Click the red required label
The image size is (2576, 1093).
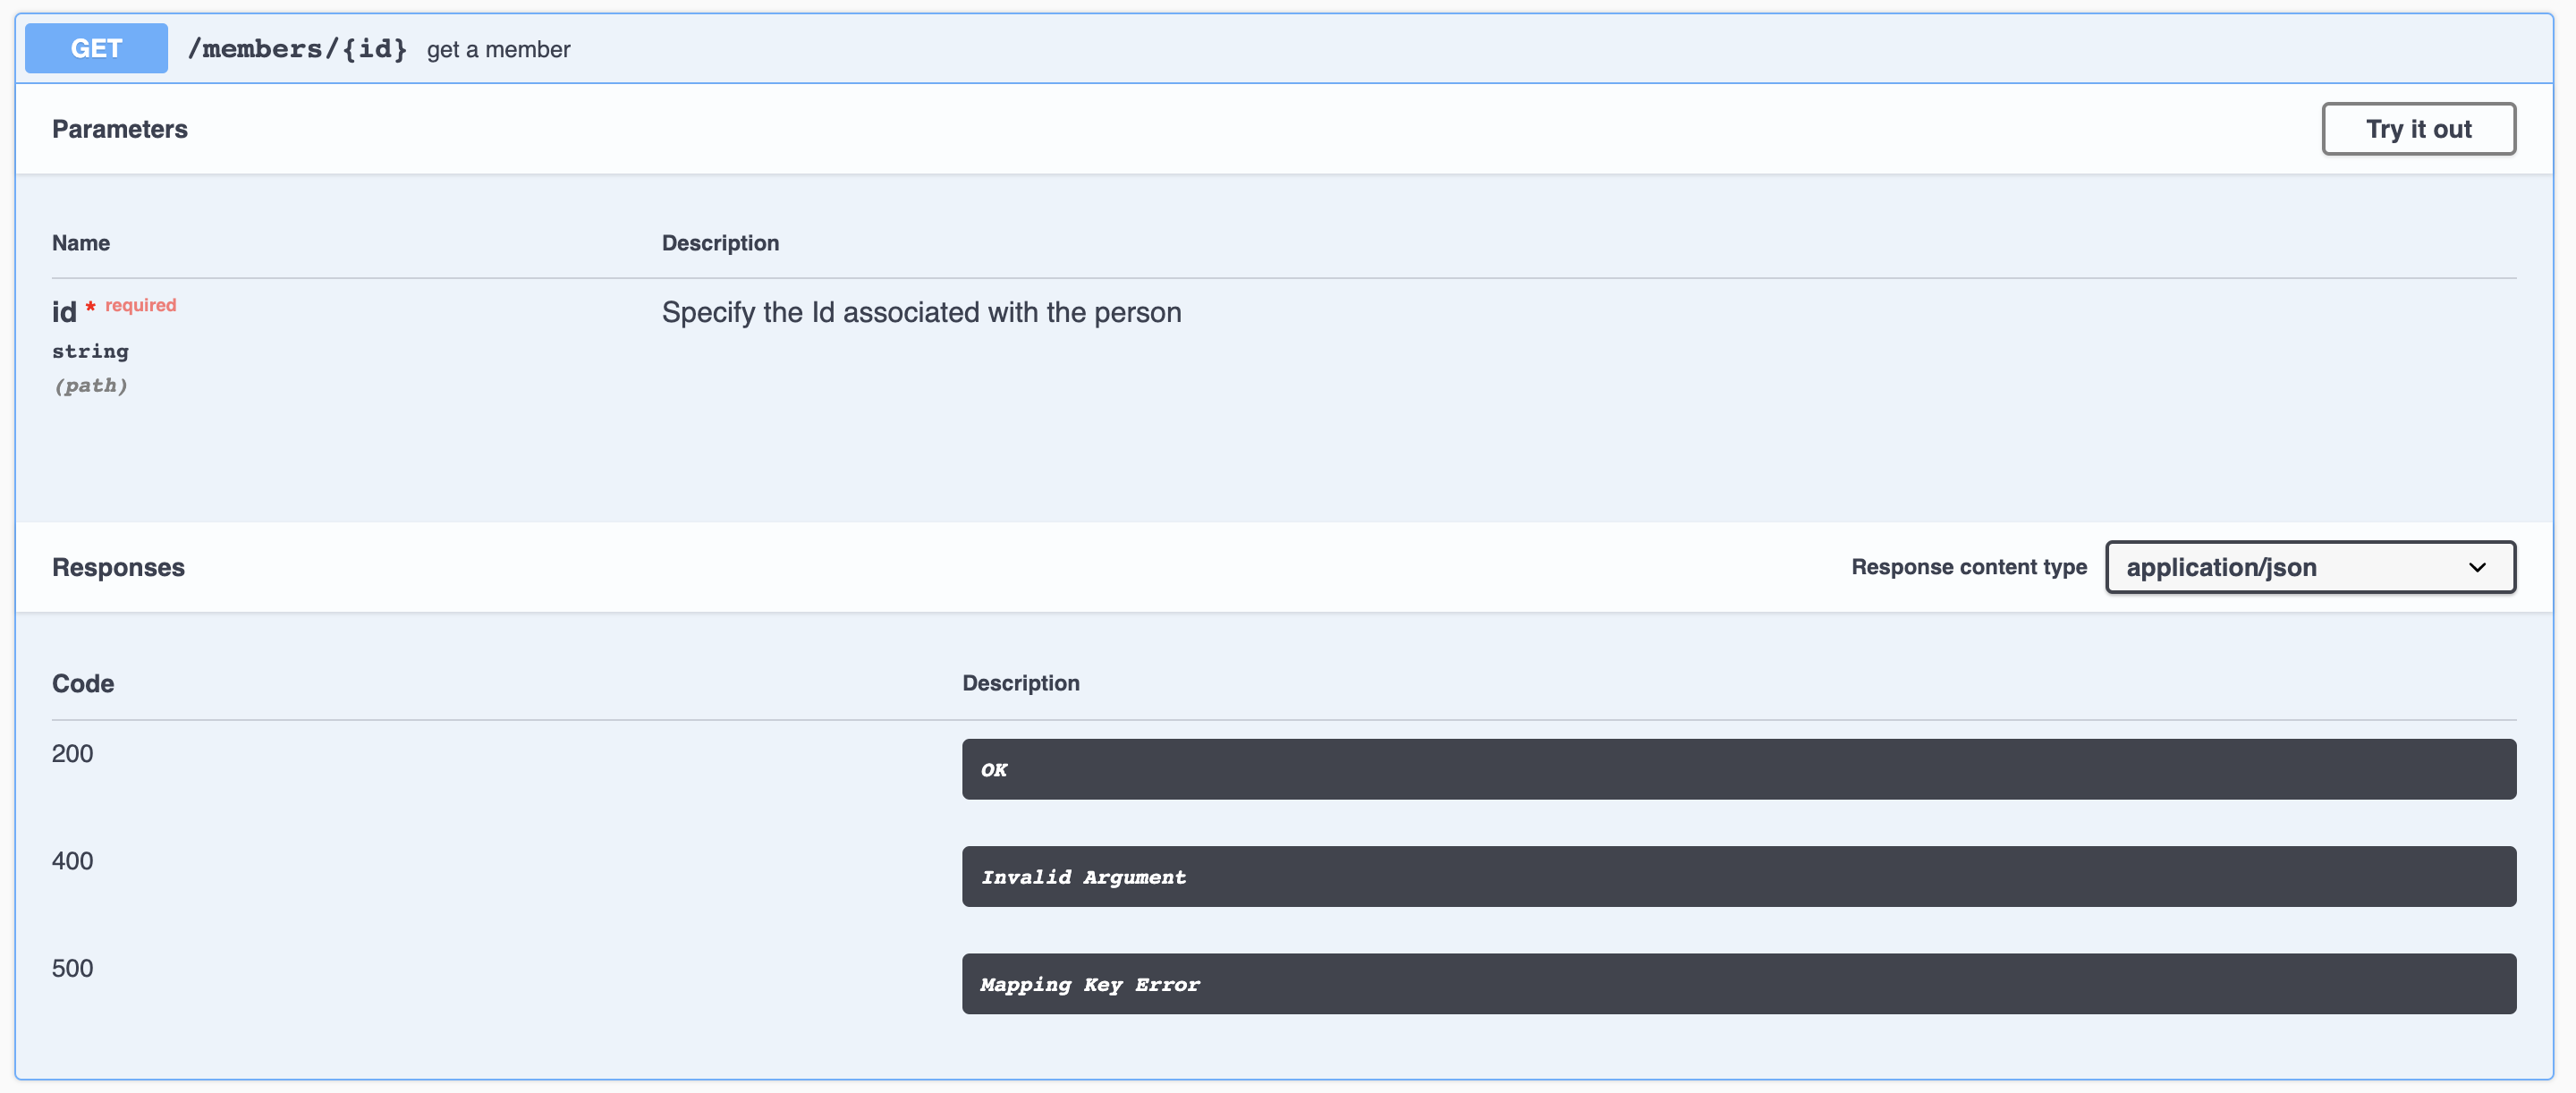[x=140, y=305]
